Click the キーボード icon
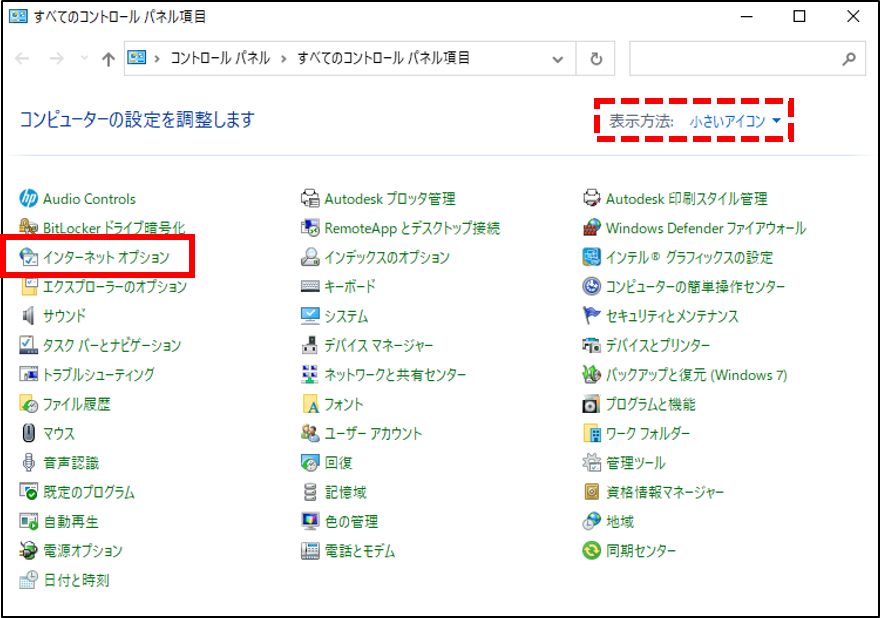This screenshot has height=618, width=880. [x=310, y=286]
